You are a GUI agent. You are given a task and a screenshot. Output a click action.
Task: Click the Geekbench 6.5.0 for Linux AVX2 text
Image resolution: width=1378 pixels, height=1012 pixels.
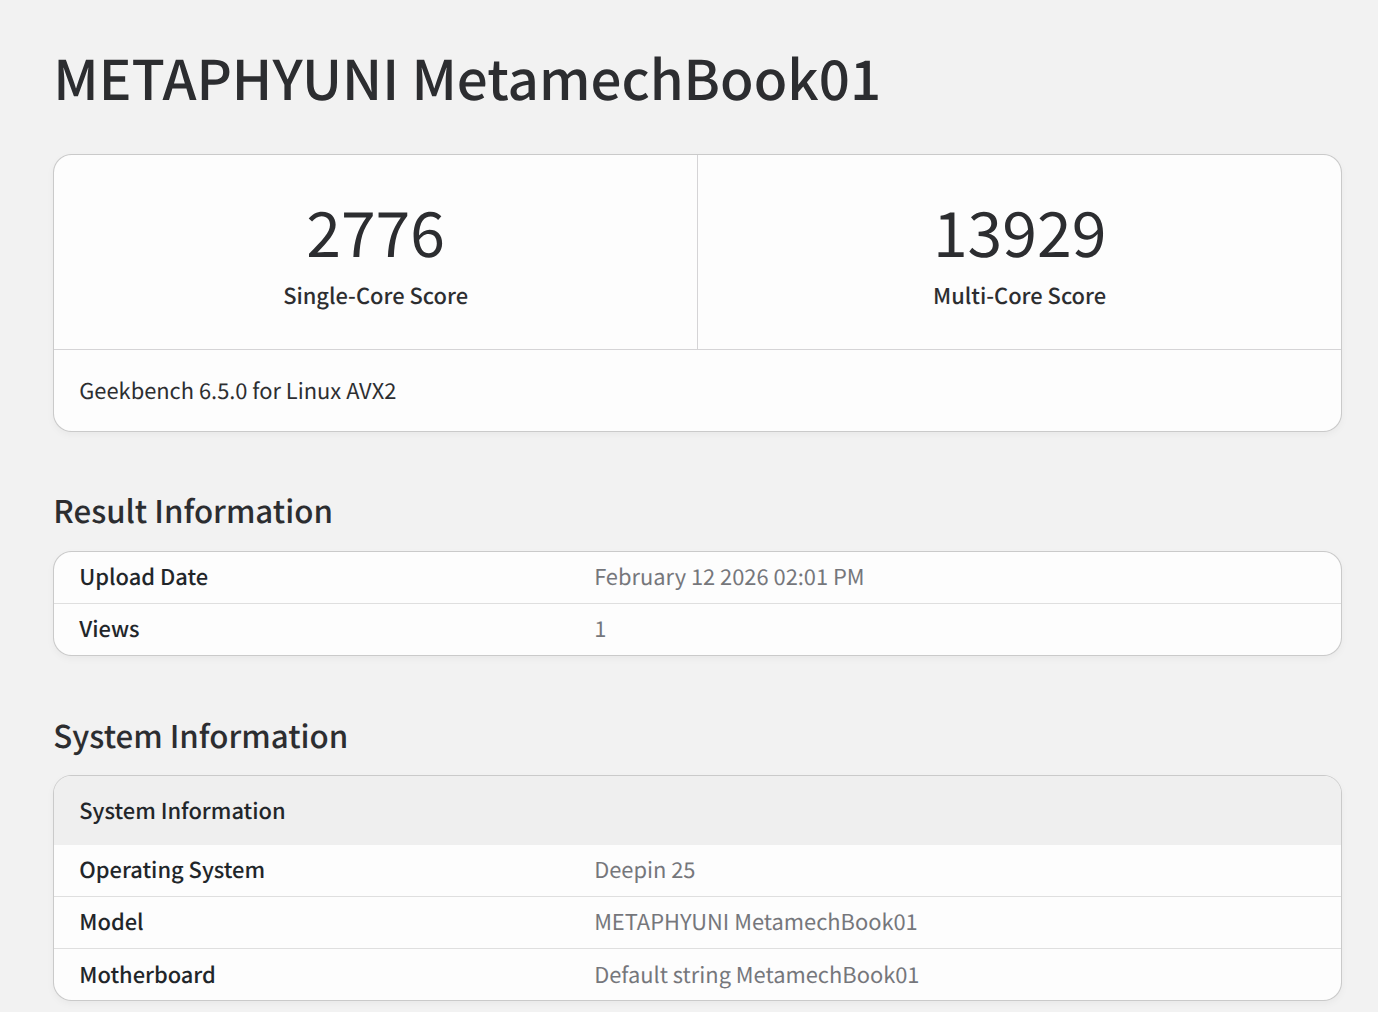click(x=238, y=391)
